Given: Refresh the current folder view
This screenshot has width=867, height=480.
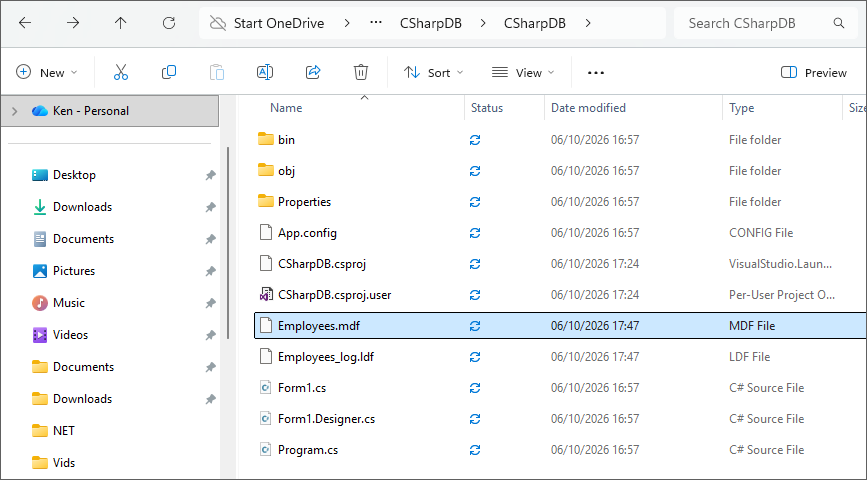Looking at the screenshot, I should pyautogui.click(x=169, y=23).
